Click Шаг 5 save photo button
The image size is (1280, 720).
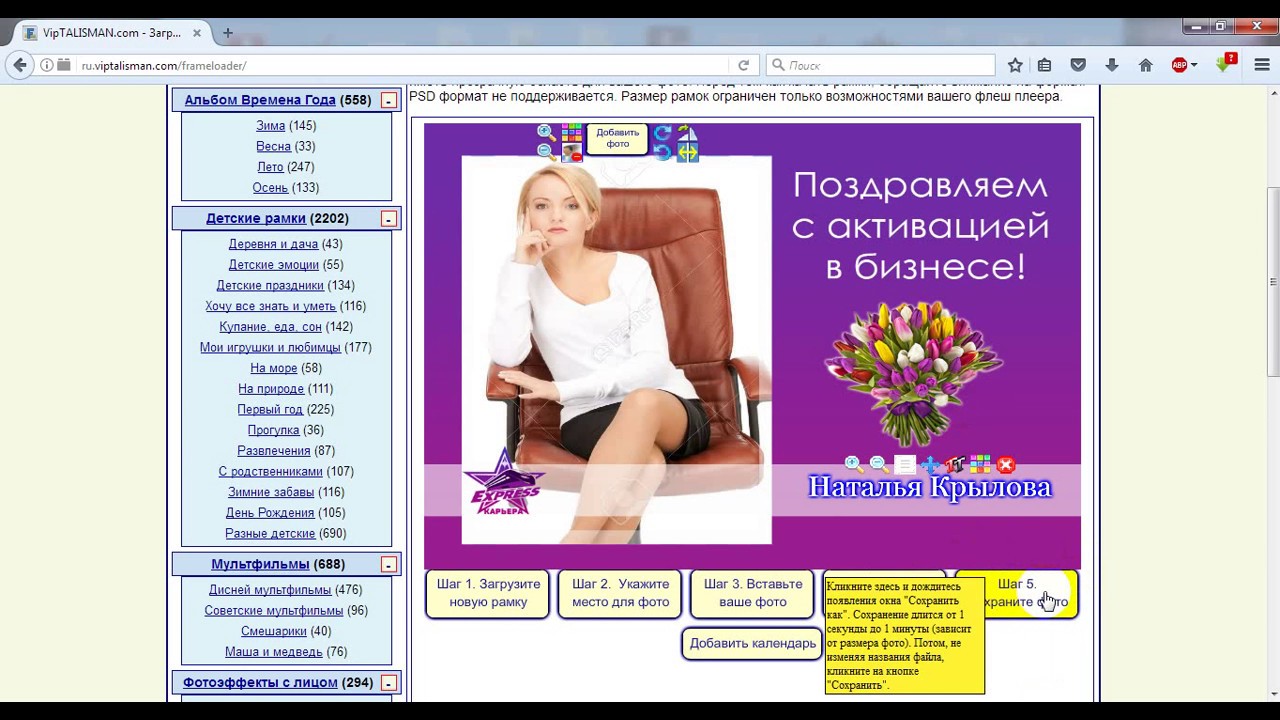pos(1030,593)
